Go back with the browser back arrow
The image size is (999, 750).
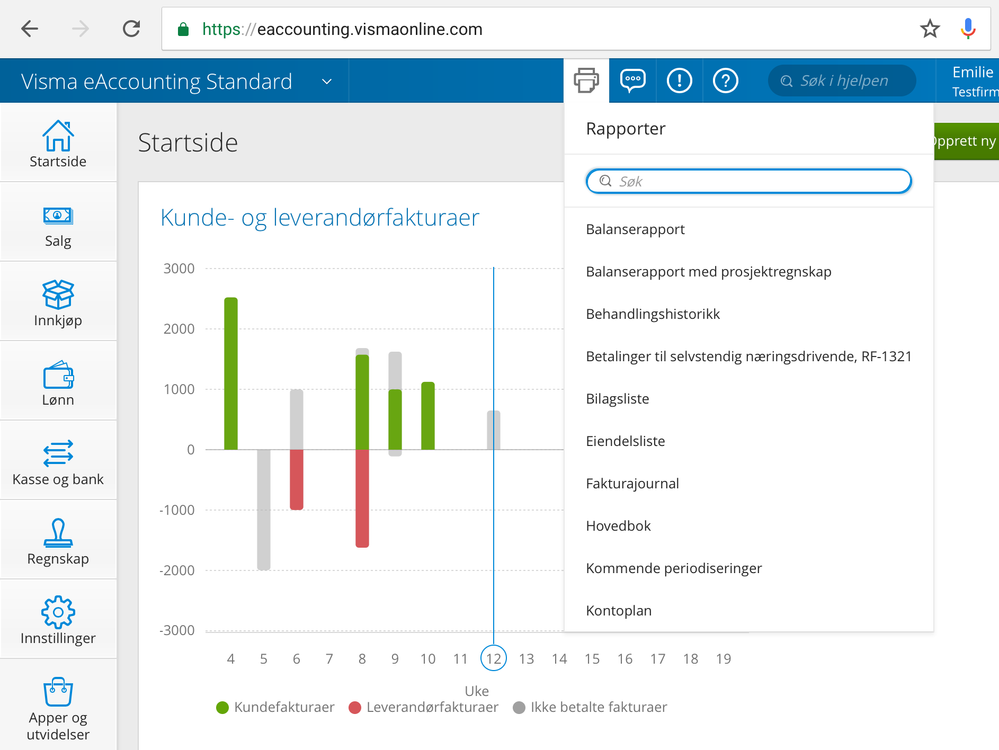pyautogui.click(x=30, y=29)
